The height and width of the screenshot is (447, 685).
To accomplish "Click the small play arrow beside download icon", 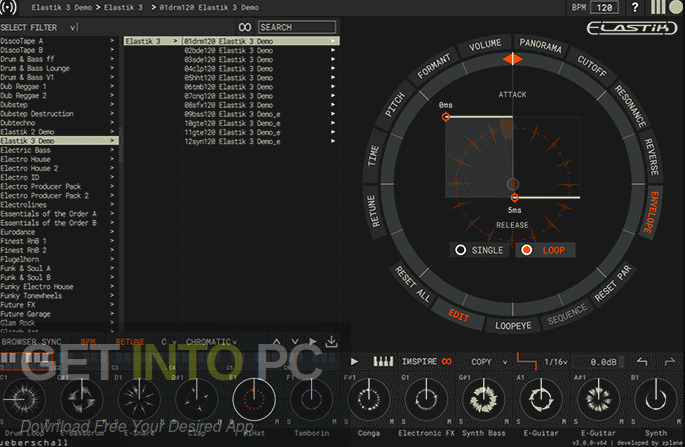I will coord(312,341).
